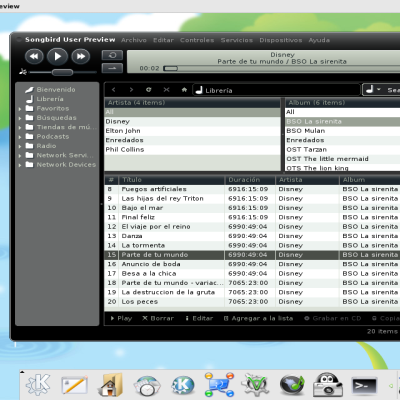Toggle repeat mode button

click(112, 55)
